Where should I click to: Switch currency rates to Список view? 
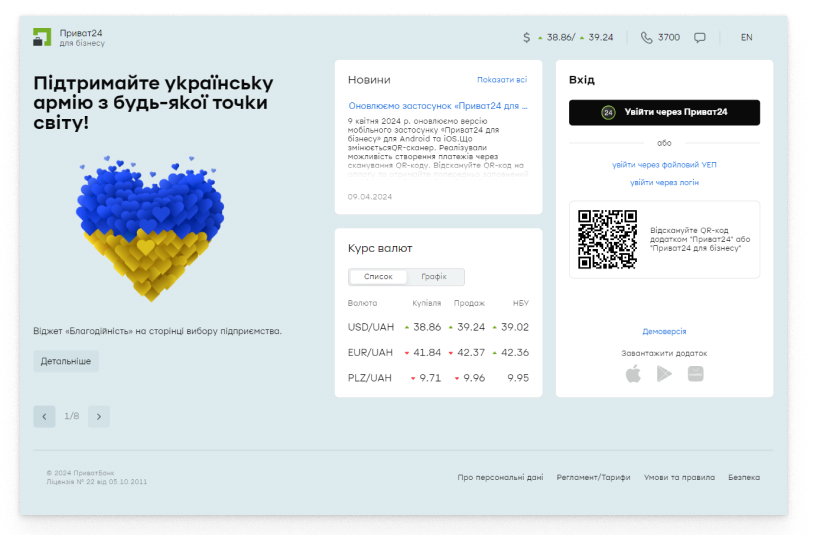378,277
